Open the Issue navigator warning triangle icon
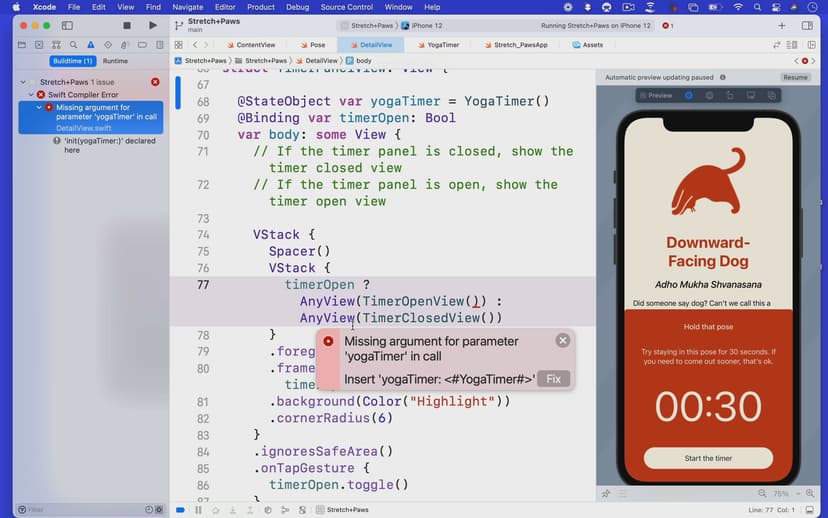The image size is (828, 518). (91, 45)
